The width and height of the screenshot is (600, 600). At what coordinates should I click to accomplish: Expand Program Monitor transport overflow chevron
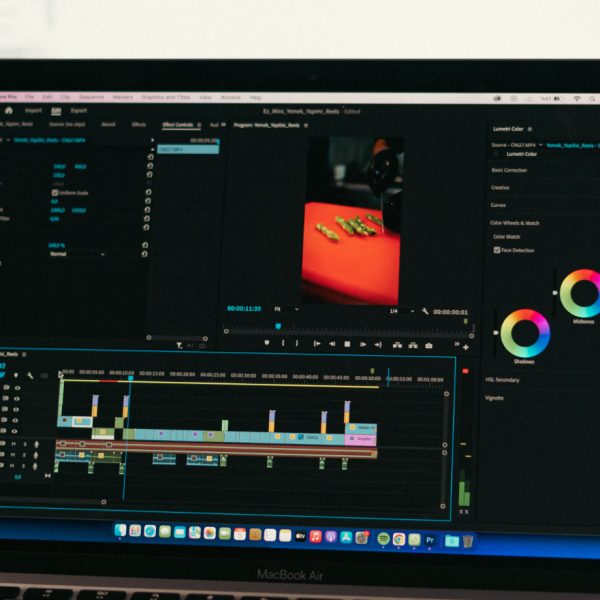457,344
